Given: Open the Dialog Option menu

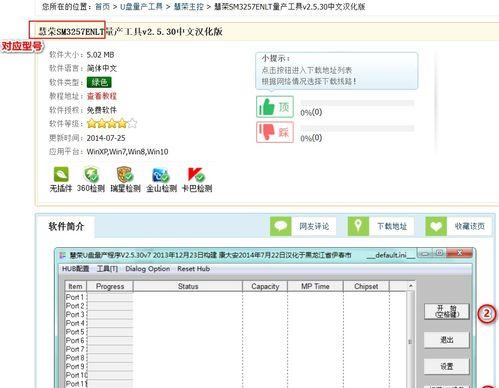Looking at the screenshot, I should [x=148, y=269].
